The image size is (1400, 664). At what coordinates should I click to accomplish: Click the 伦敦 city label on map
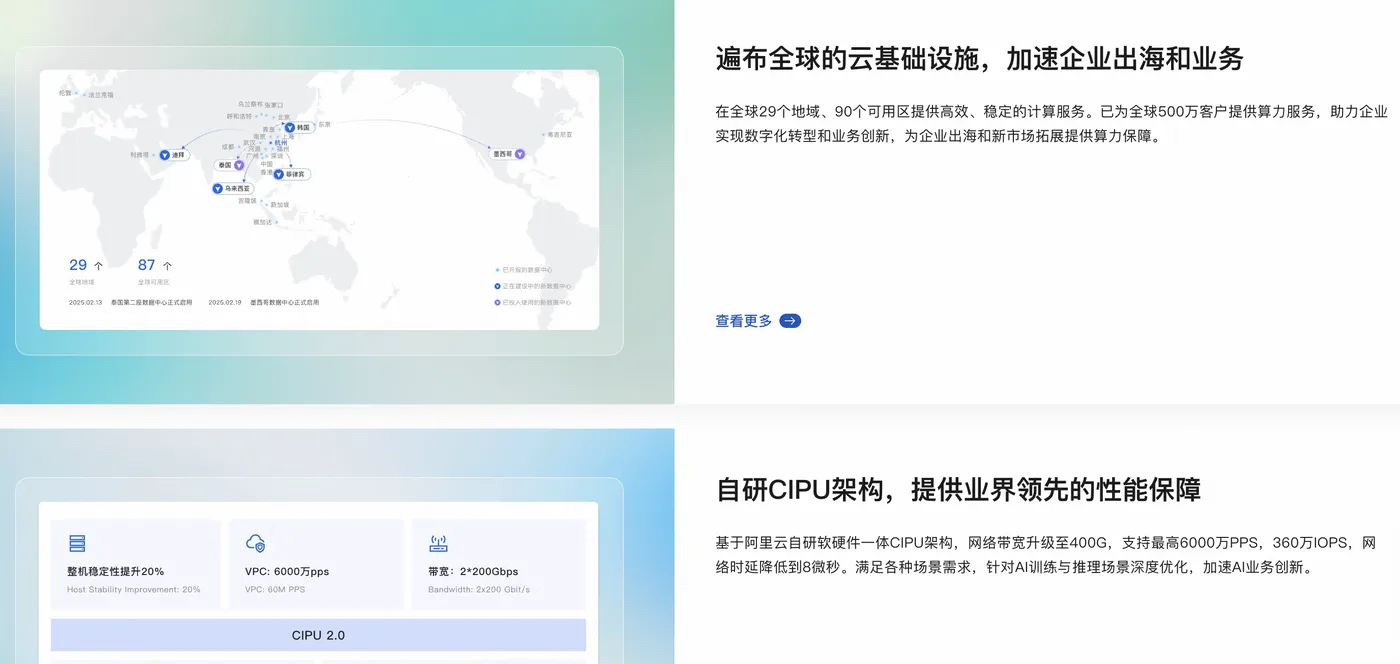65,93
